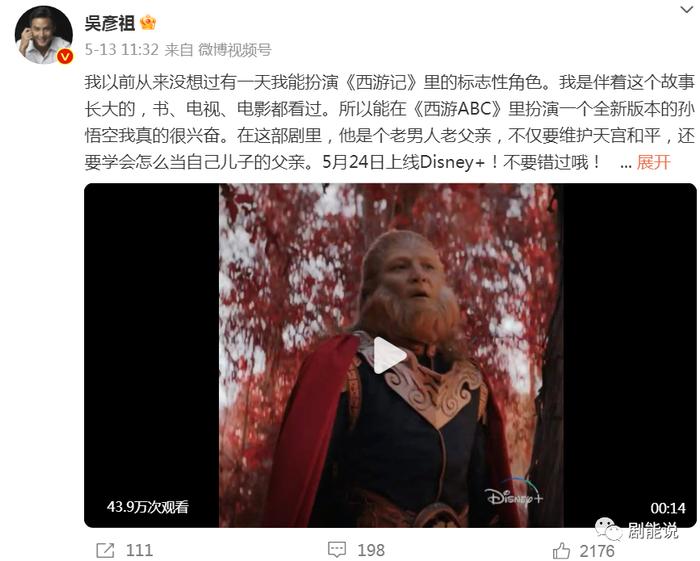Like the post with thumbs-up icon
Screen dimensions: 700x561
(561, 551)
